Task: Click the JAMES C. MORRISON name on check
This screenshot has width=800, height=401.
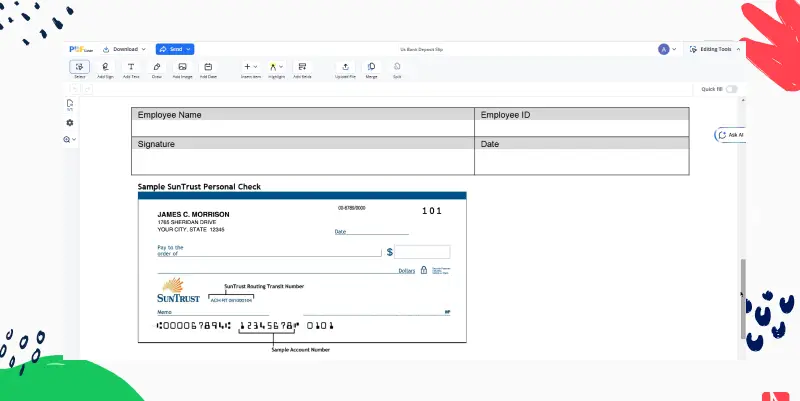Action: click(x=193, y=214)
